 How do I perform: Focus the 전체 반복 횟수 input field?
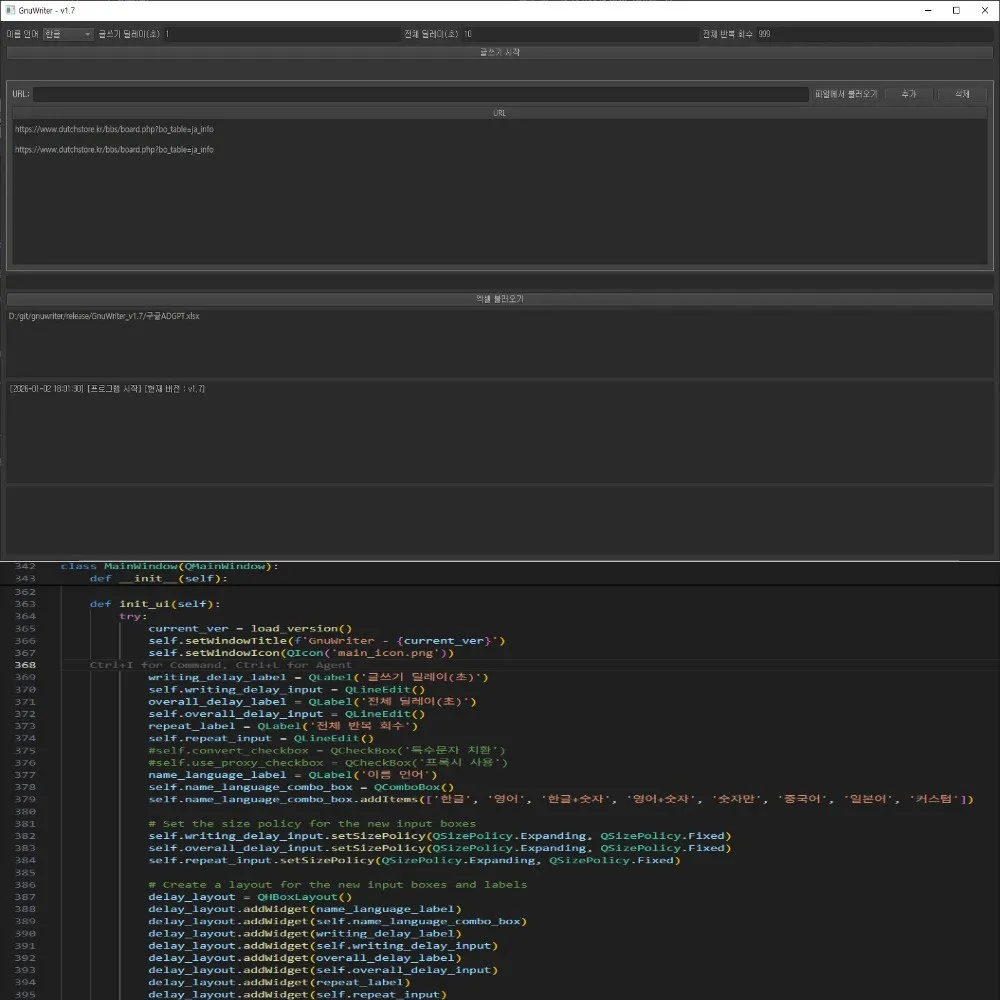coord(875,34)
